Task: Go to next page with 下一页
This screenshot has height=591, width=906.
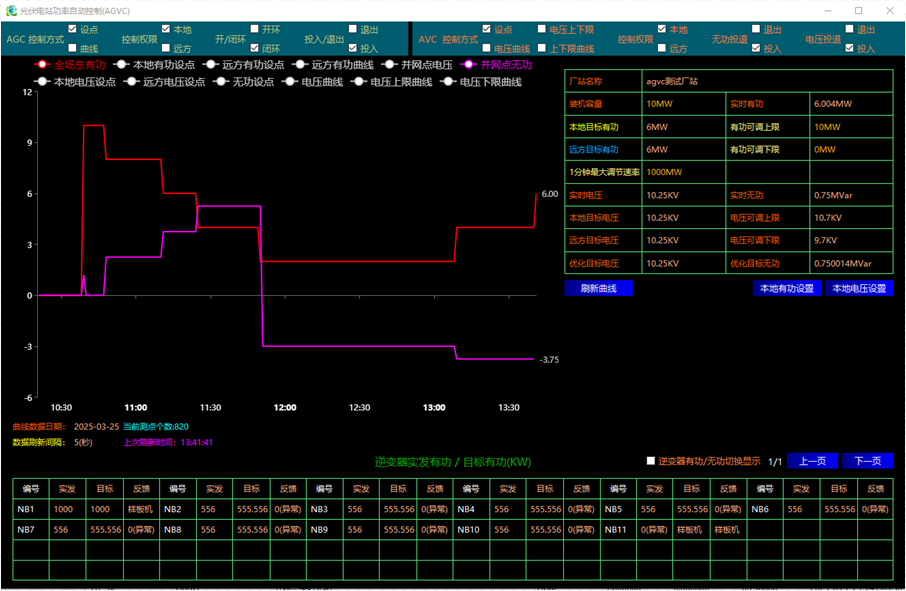Action: pos(866,461)
